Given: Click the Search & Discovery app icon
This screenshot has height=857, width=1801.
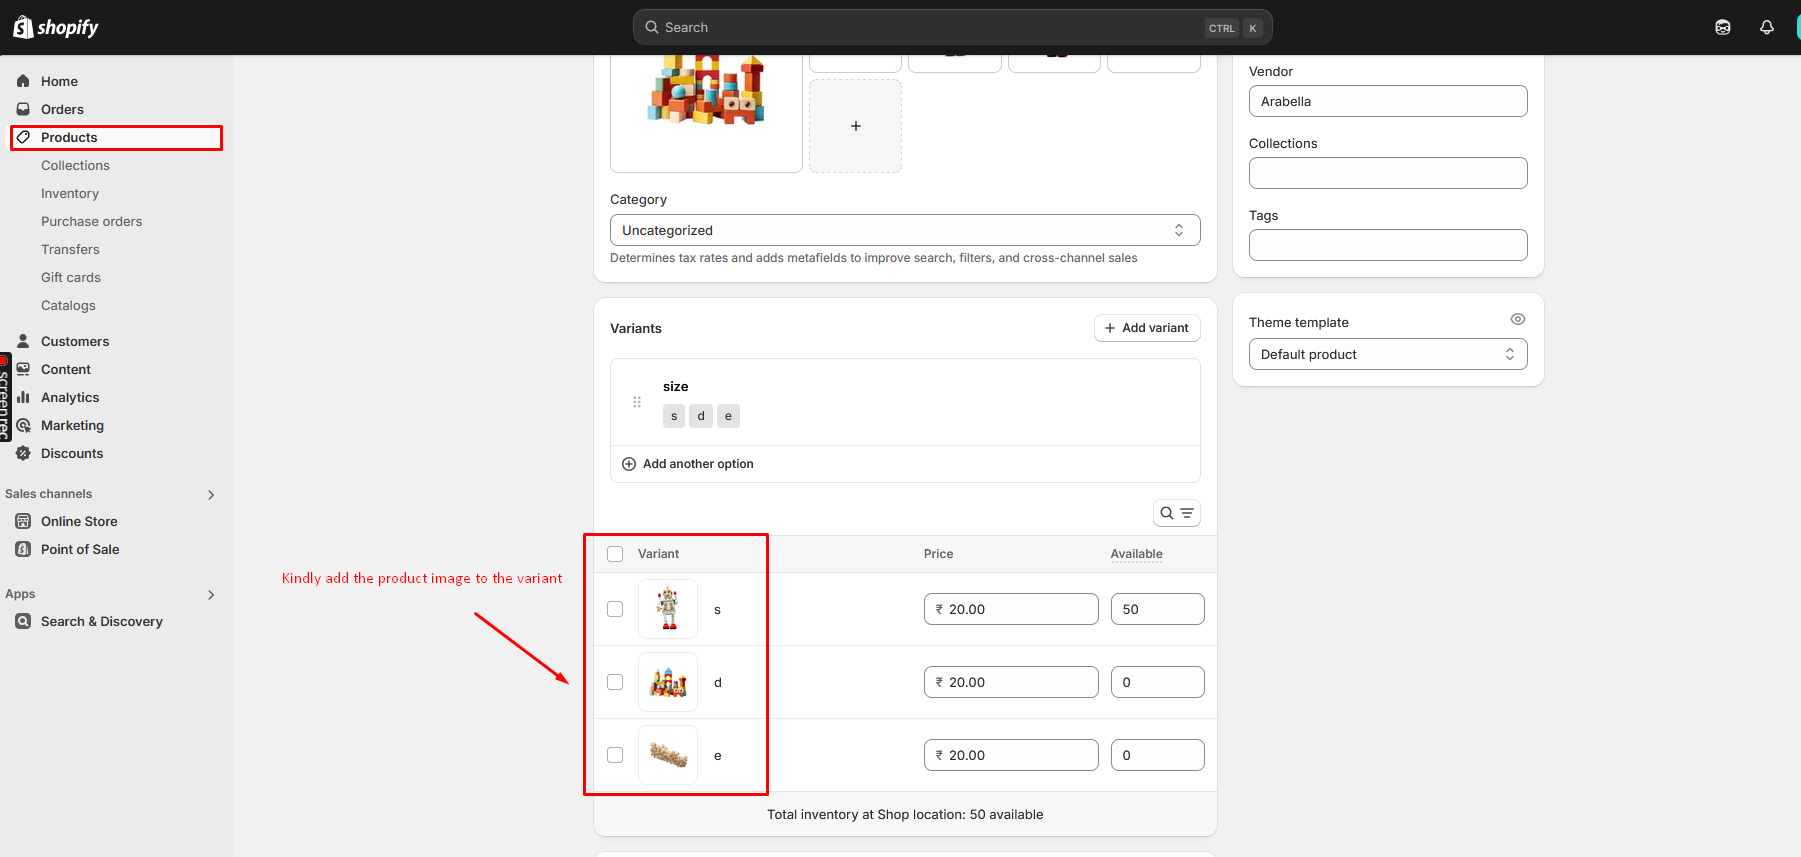Looking at the screenshot, I should coord(23,621).
